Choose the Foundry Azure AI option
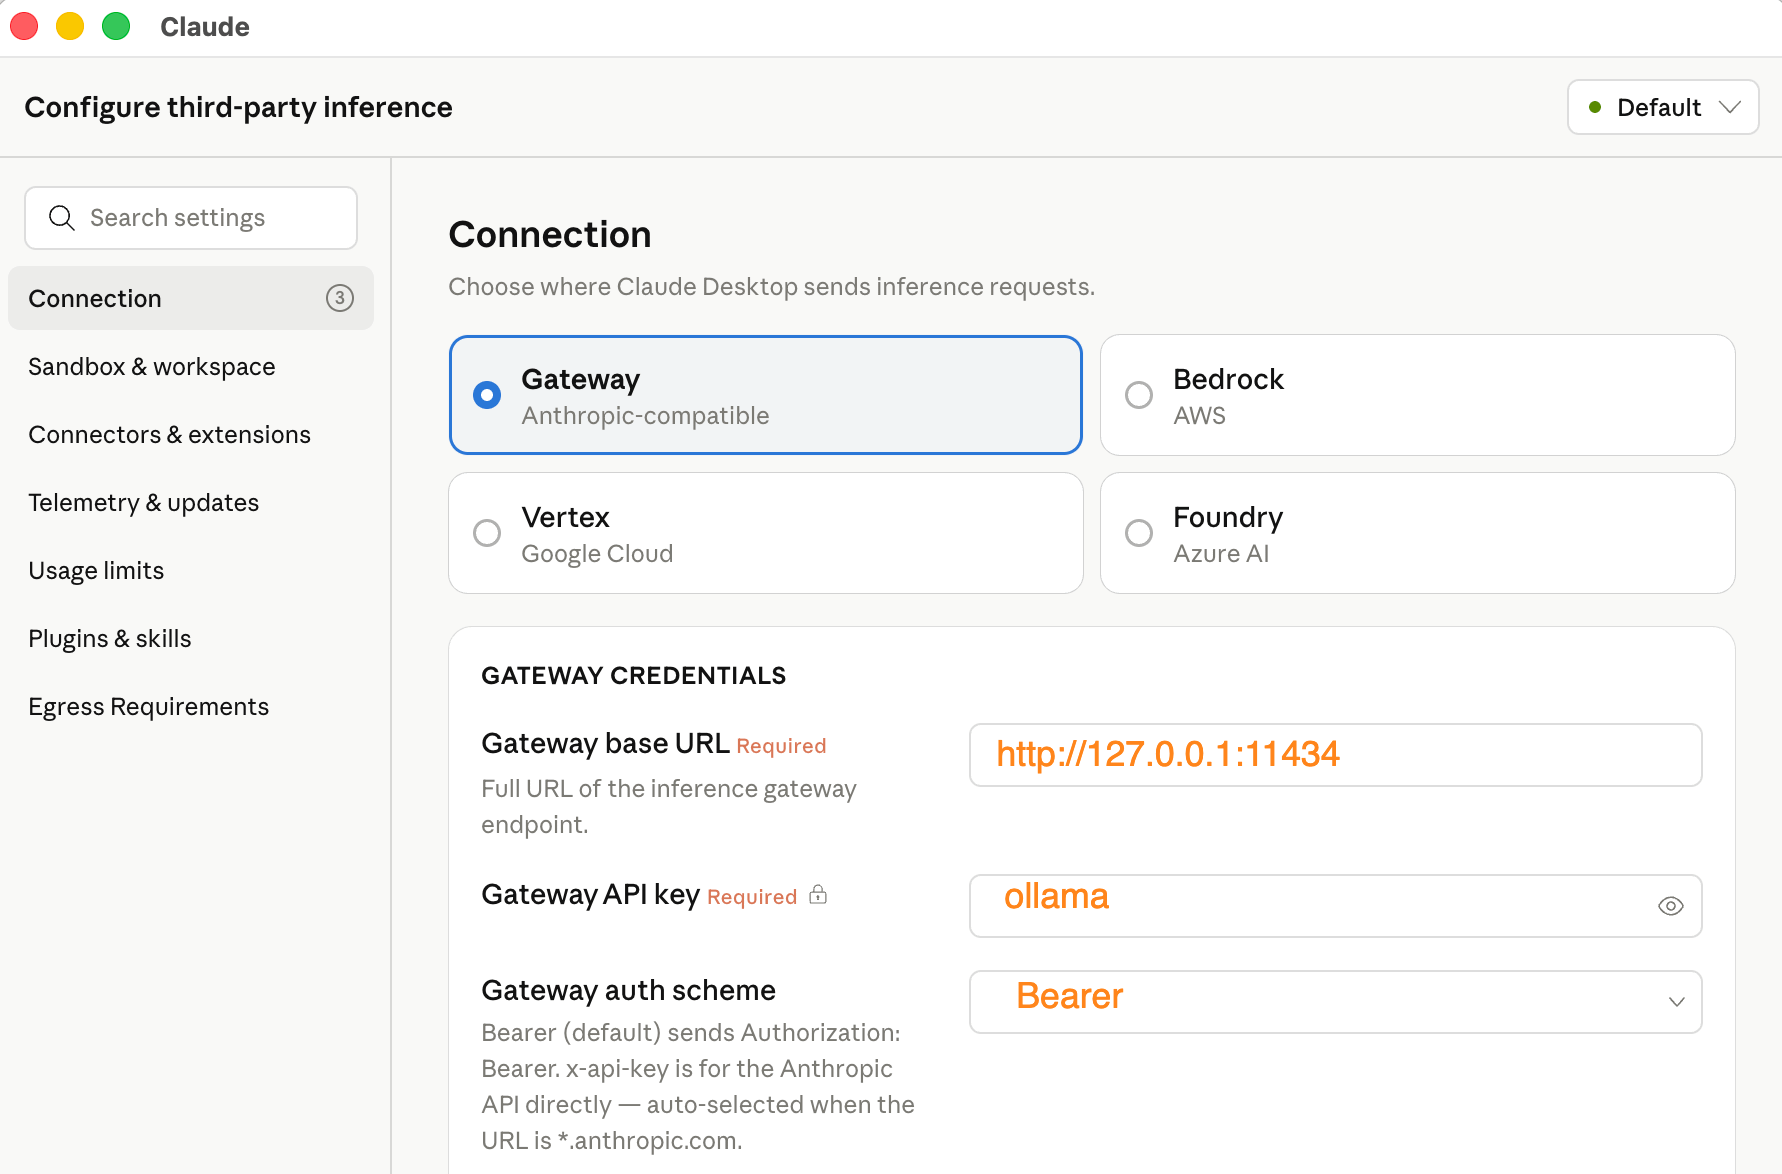This screenshot has height=1174, width=1782. pyautogui.click(x=1417, y=533)
